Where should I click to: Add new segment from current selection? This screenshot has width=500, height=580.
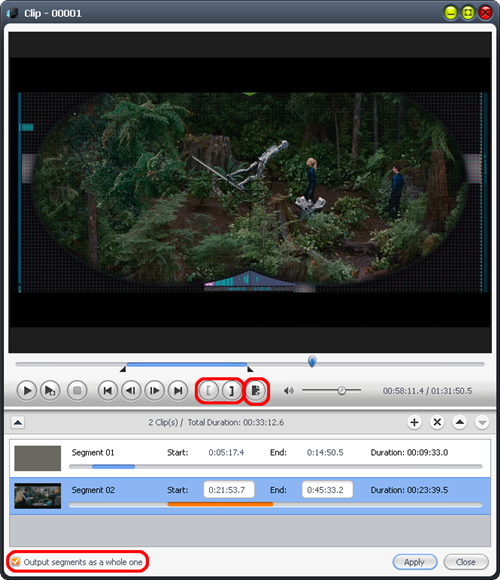(256, 391)
